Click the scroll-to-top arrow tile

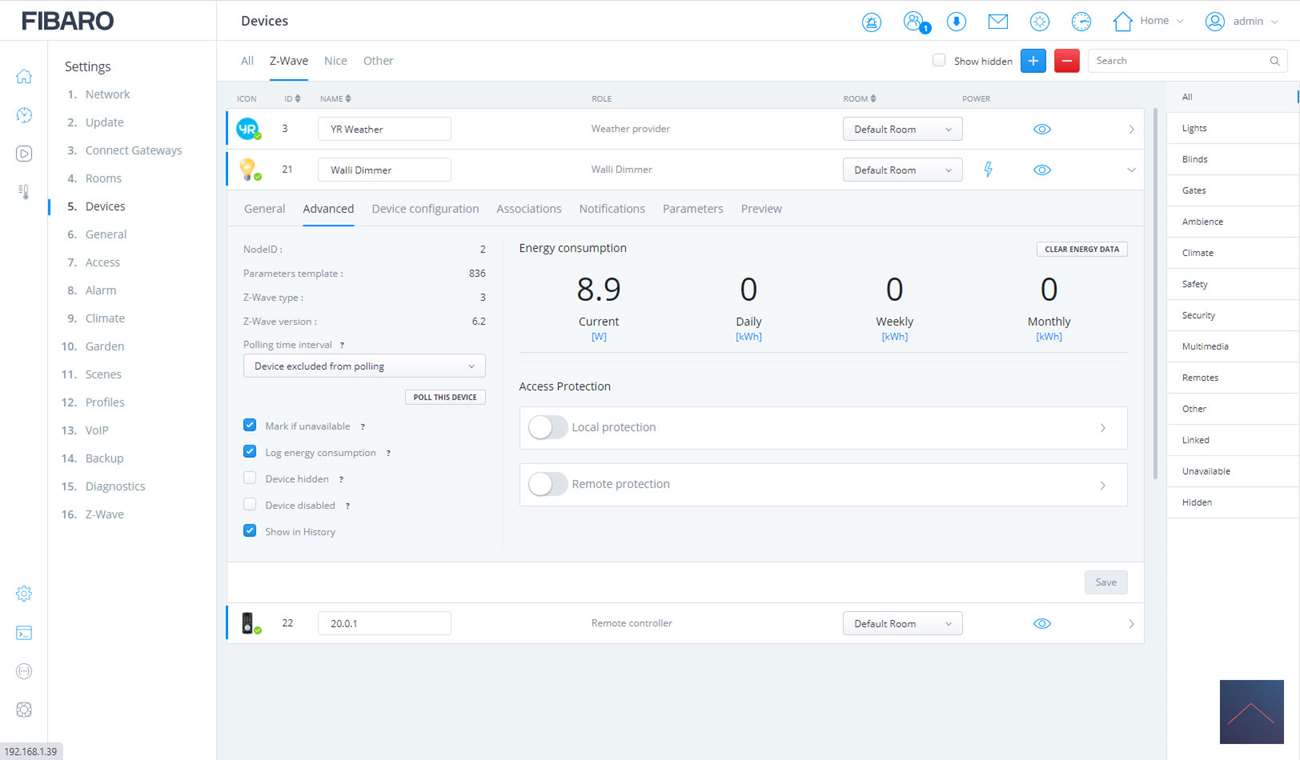(x=1251, y=712)
